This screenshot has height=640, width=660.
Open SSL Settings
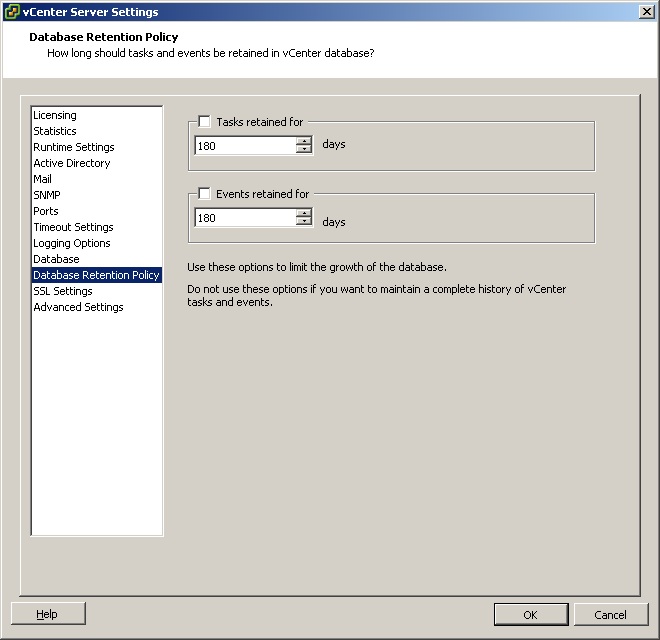pyautogui.click(x=97, y=291)
